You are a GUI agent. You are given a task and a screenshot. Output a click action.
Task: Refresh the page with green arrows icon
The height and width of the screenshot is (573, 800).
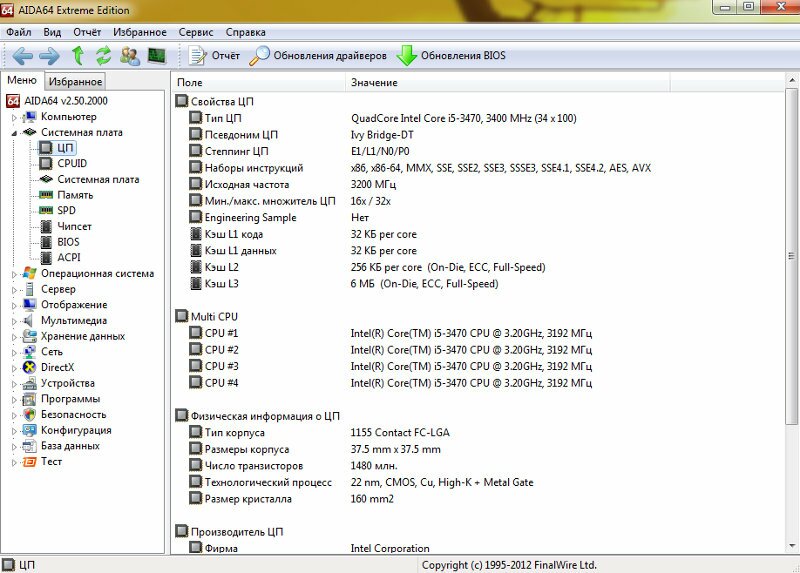coord(104,55)
